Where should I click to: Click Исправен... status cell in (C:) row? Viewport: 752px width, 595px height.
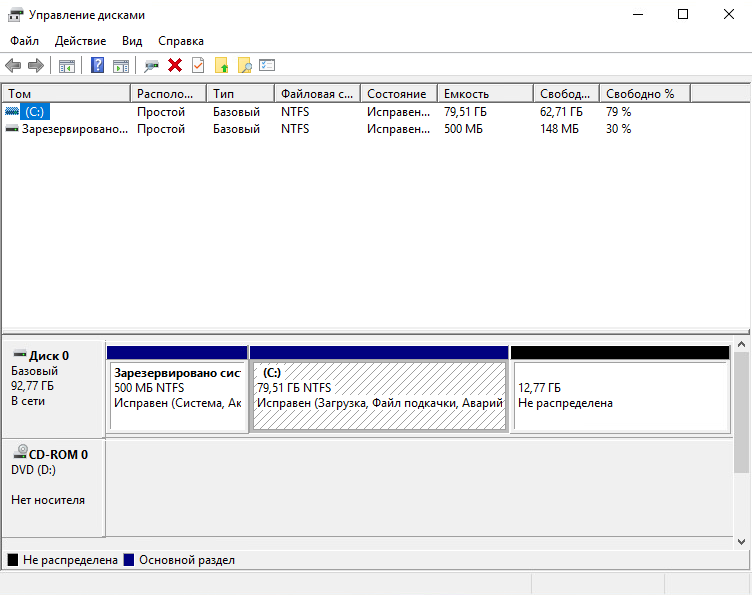coord(399,112)
